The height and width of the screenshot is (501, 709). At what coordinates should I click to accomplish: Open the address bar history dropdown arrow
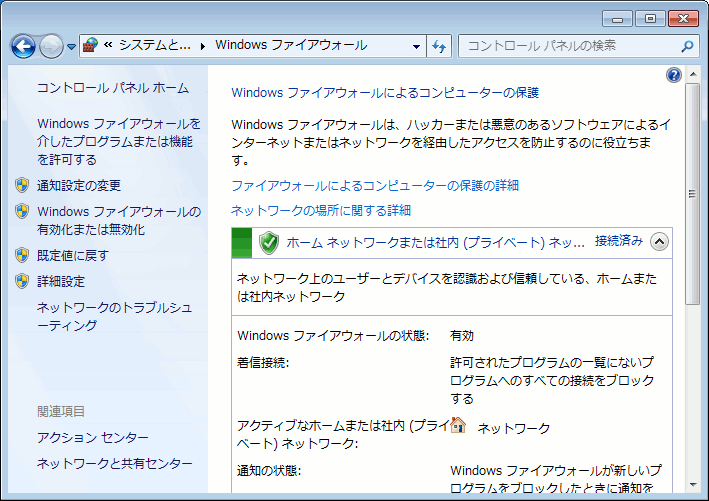click(x=417, y=46)
